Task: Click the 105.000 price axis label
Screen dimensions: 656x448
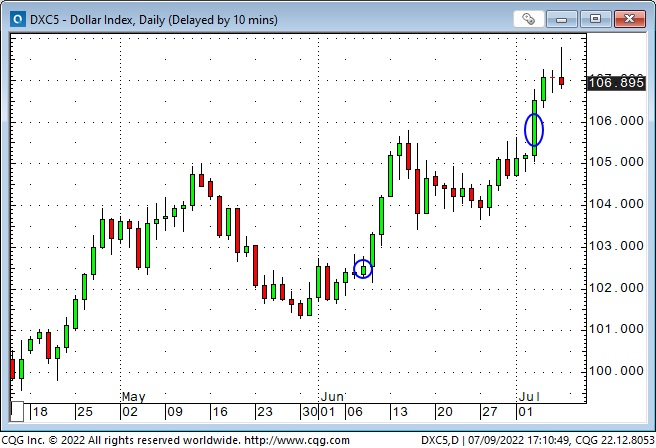Action: pos(616,162)
